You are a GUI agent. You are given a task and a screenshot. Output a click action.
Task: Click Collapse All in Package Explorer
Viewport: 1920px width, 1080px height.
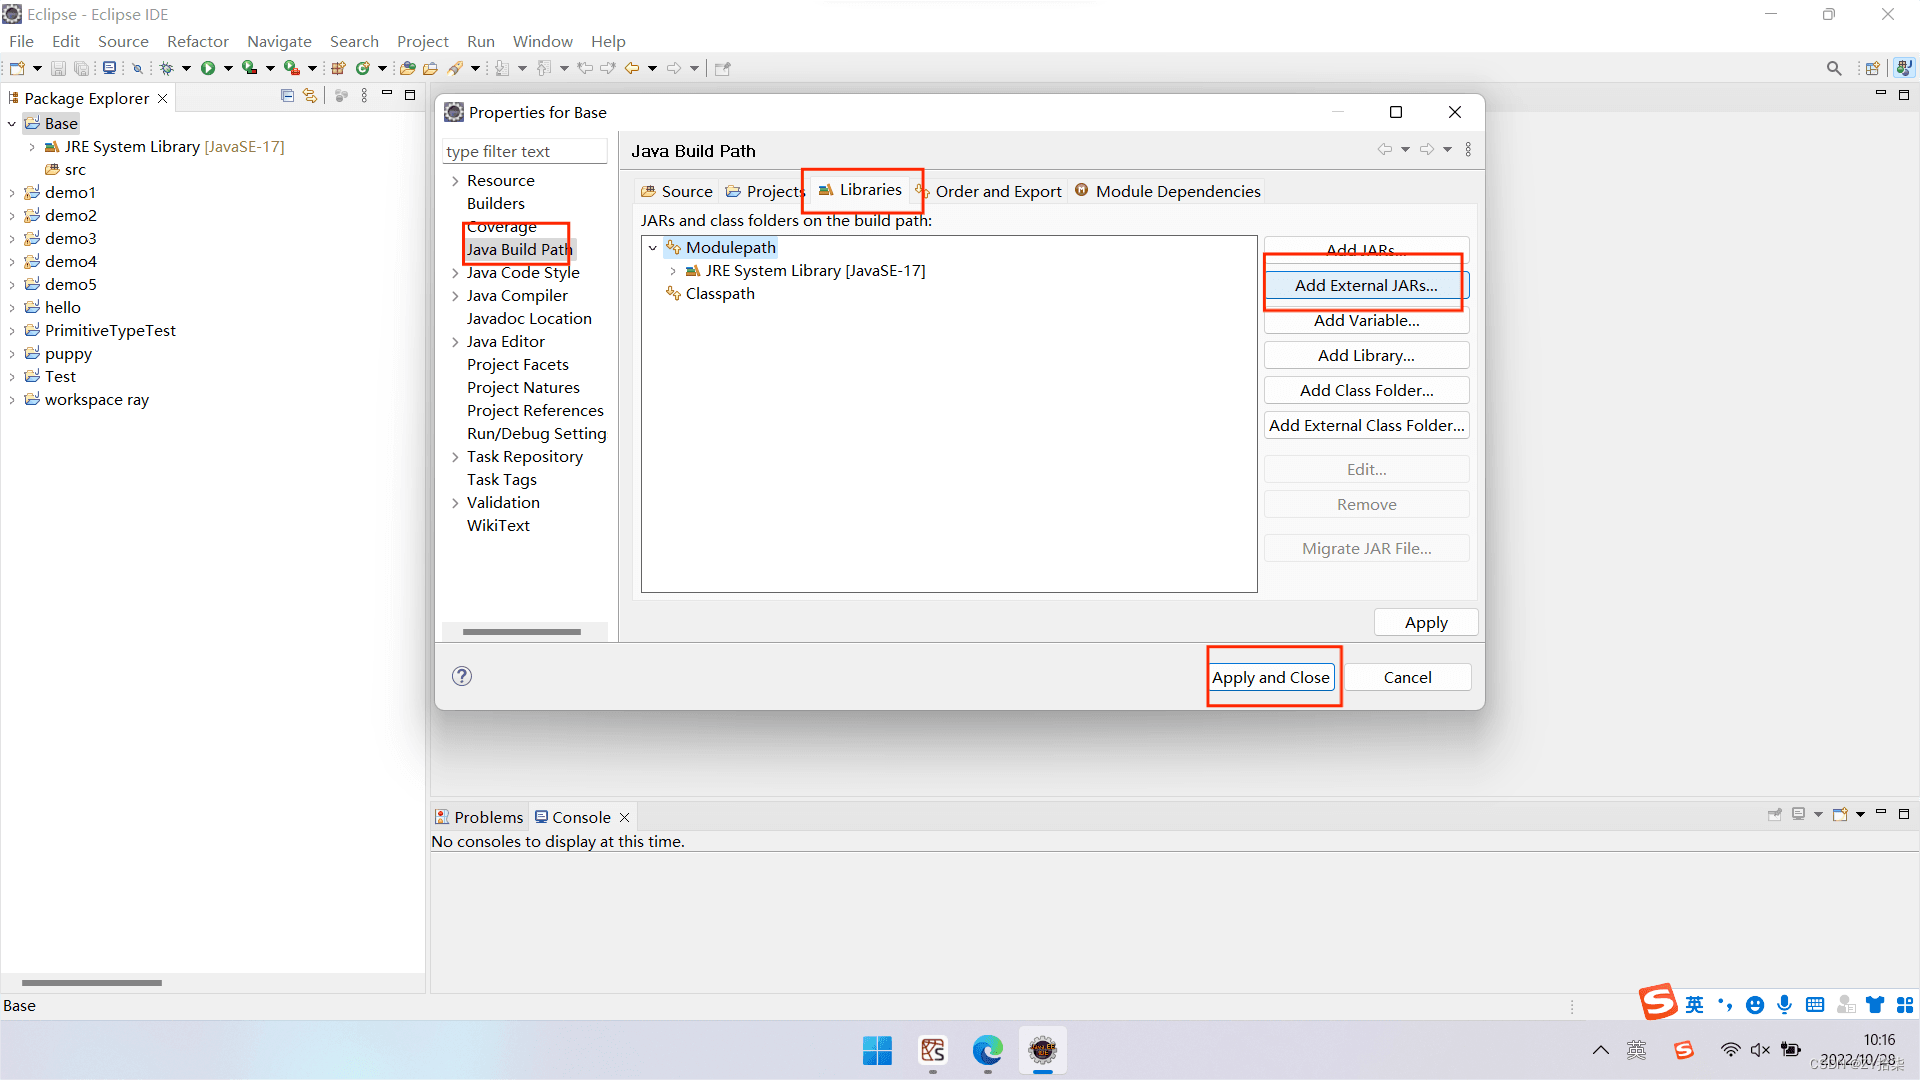[x=287, y=96]
